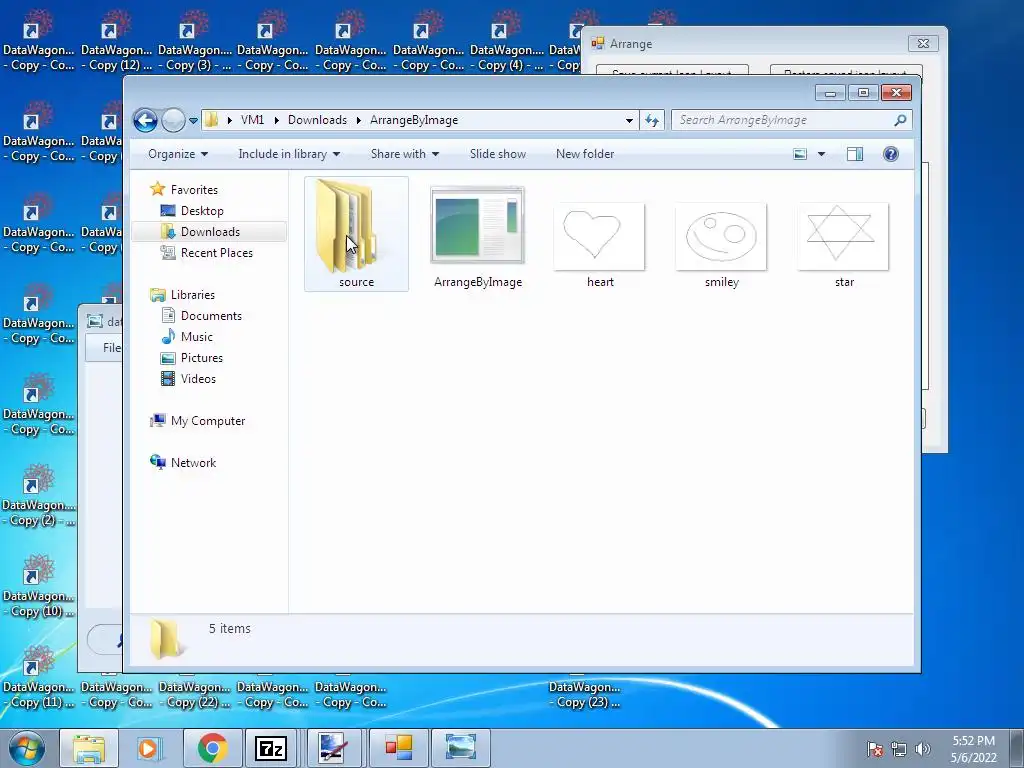The image size is (1024, 768).
Task: Select DataWagon Copy (22) desktop shortcut
Action: tap(194, 694)
